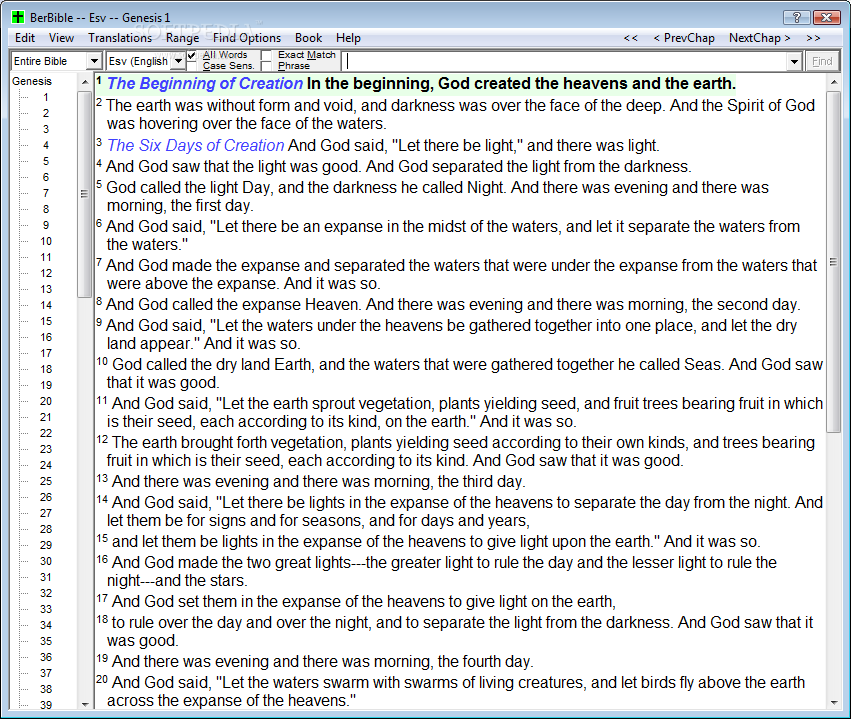Select chapter 5 in Genesis tree
This screenshot has width=851, height=719.
pyautogui.click(x=46, y=161)
